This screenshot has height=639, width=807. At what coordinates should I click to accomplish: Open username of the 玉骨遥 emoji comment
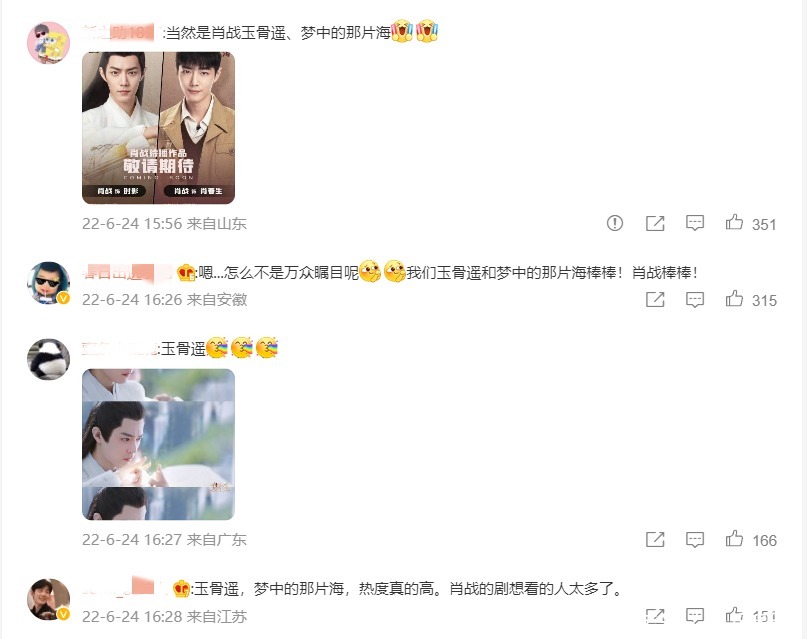119,349
